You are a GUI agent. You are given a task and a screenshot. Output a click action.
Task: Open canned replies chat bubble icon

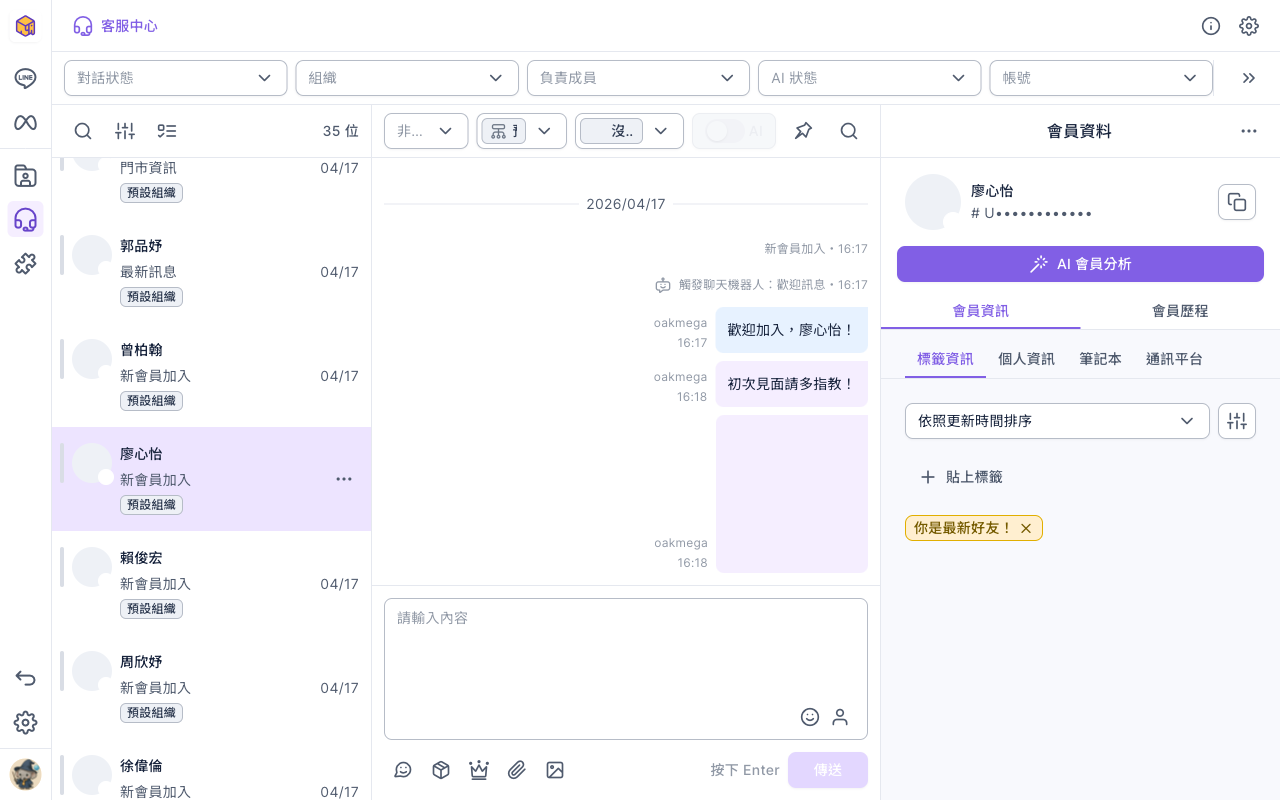(x=403, y=770)
